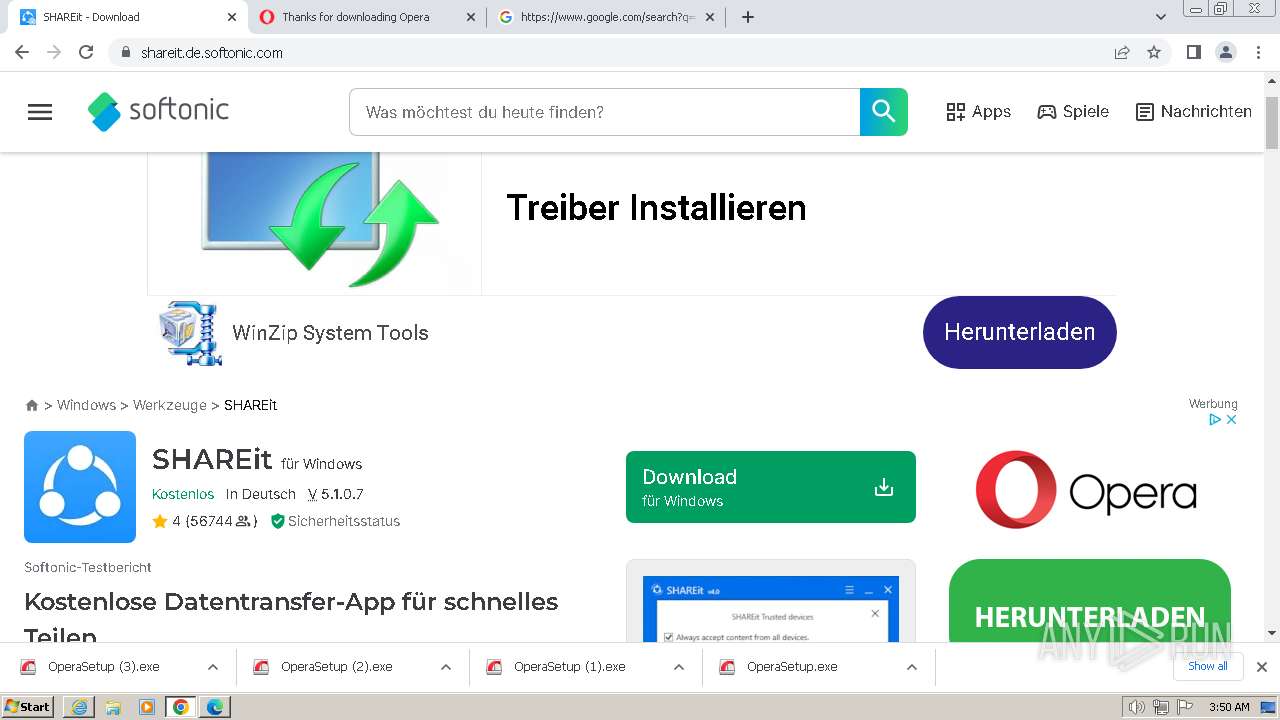
Task: Click Show all downloads
Action: click(1208, 666)
